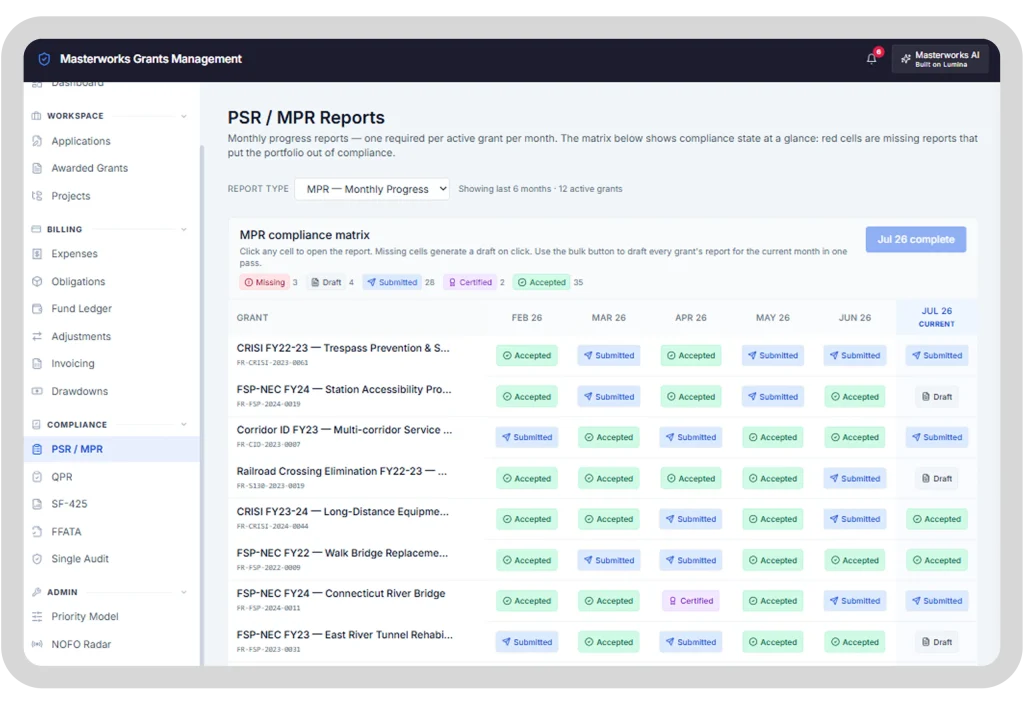
Task: Filter by the Accepted legend chip
Action: click(541, 282)
